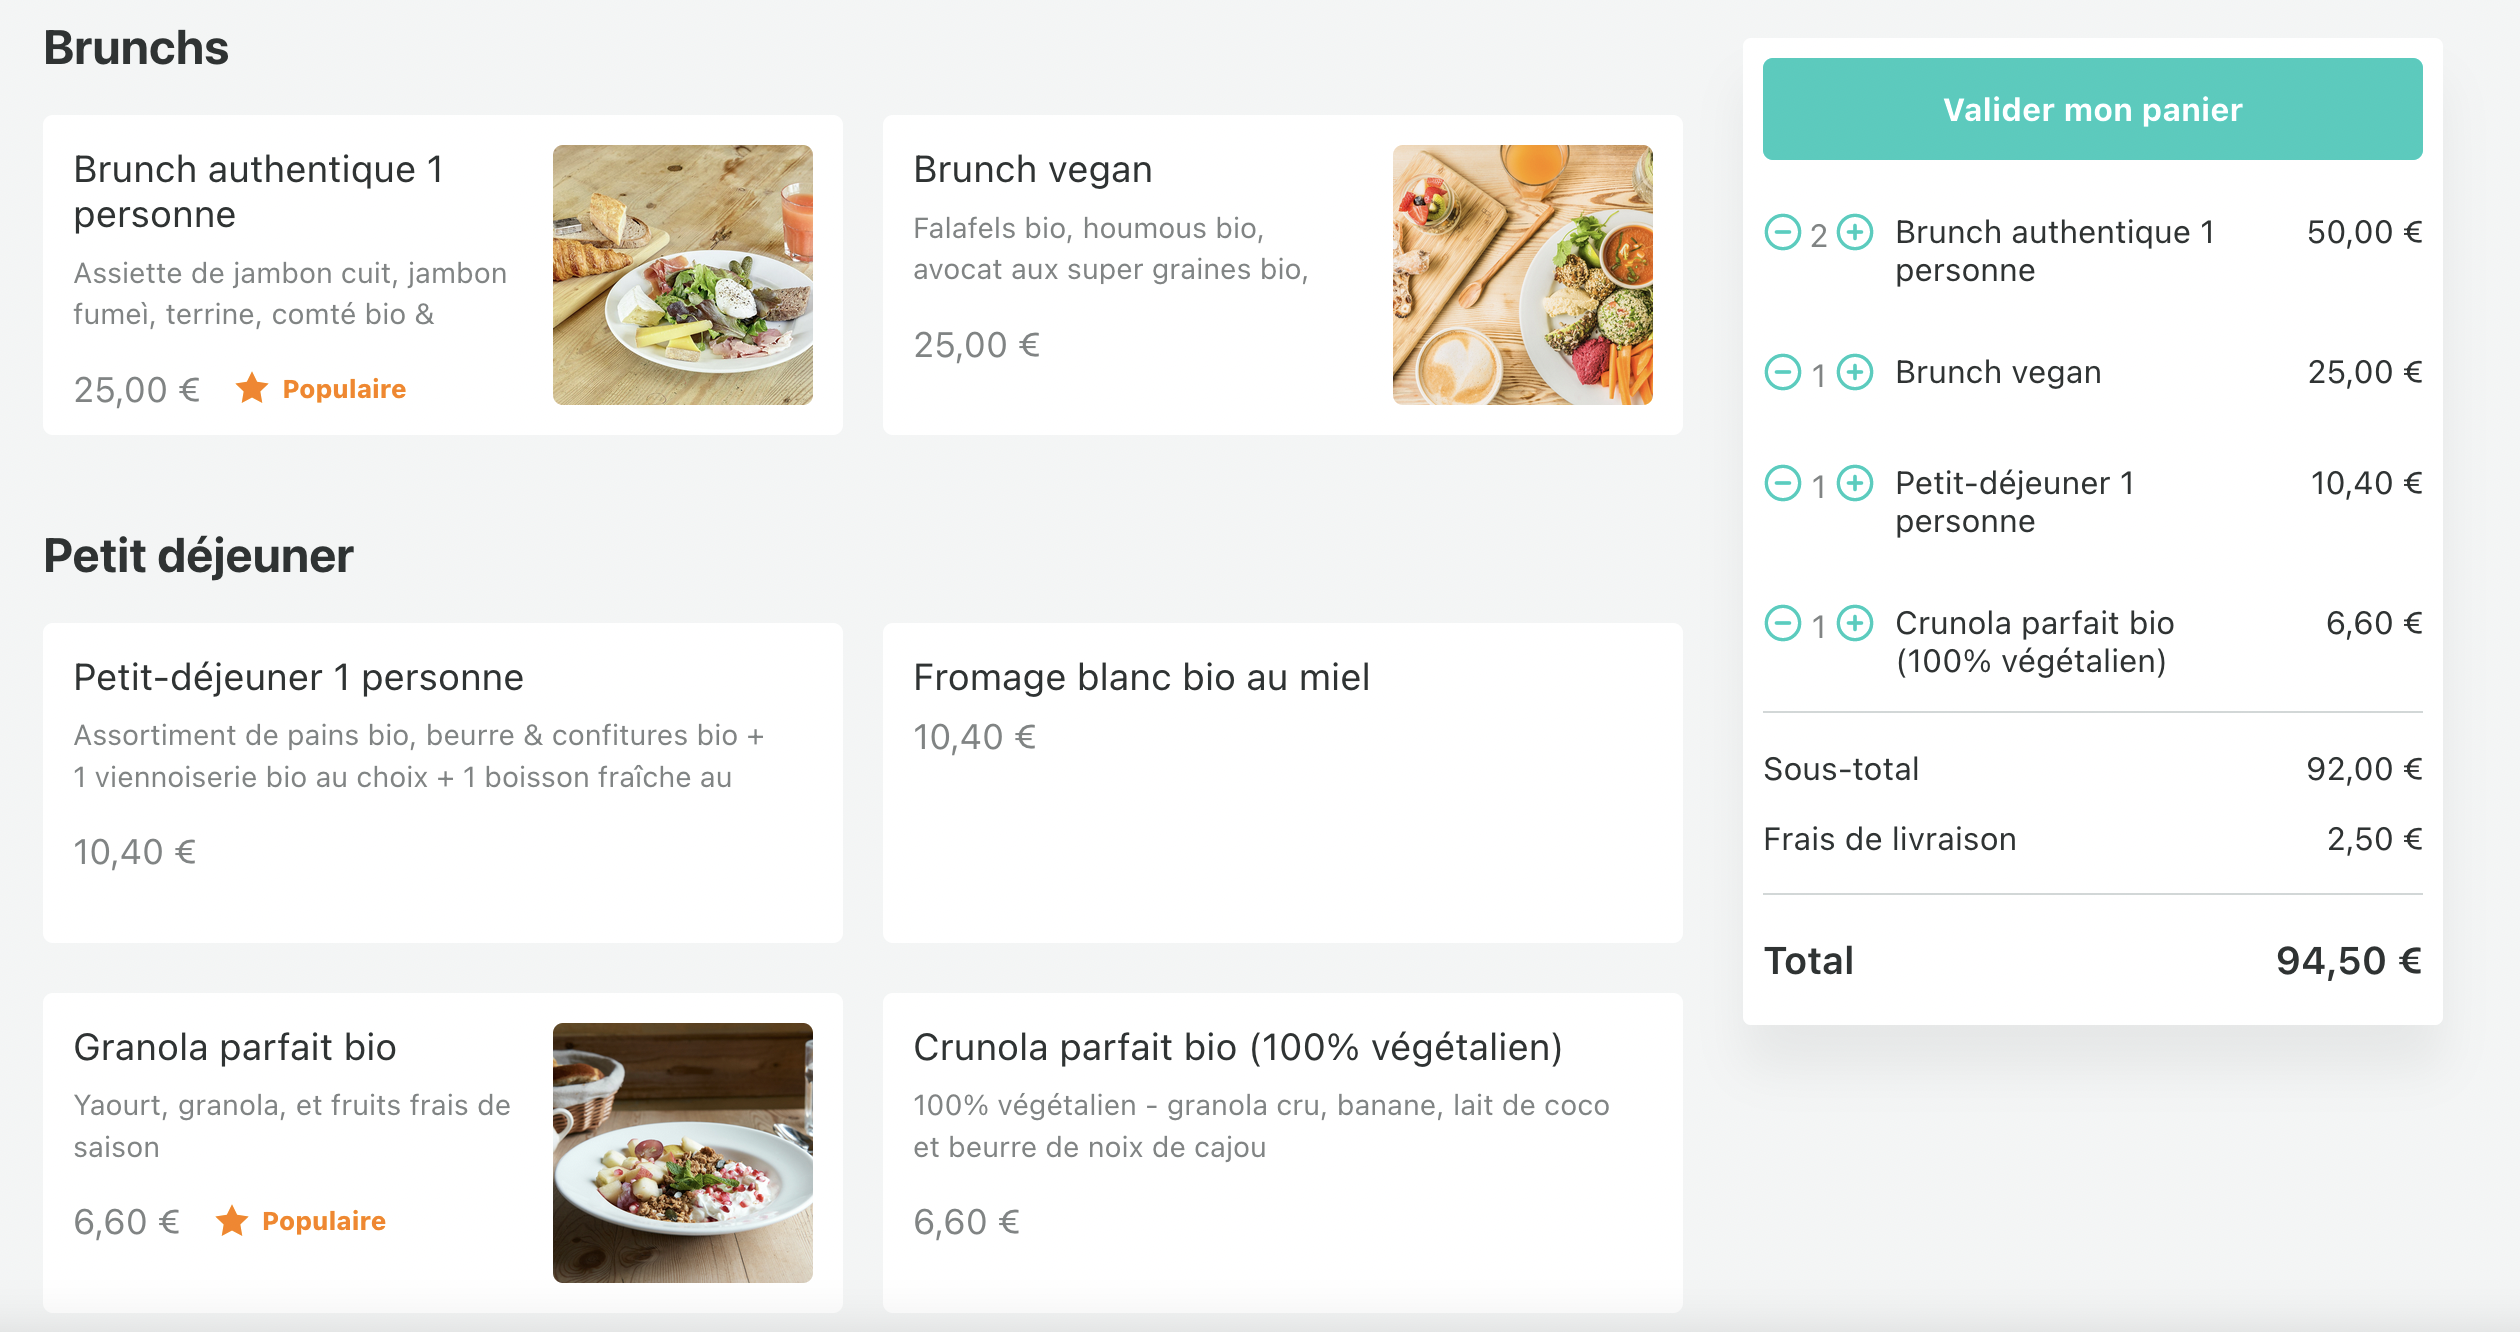
Task: Click the Populaire star next to Brunch authentique
Action: pos(252,387)
